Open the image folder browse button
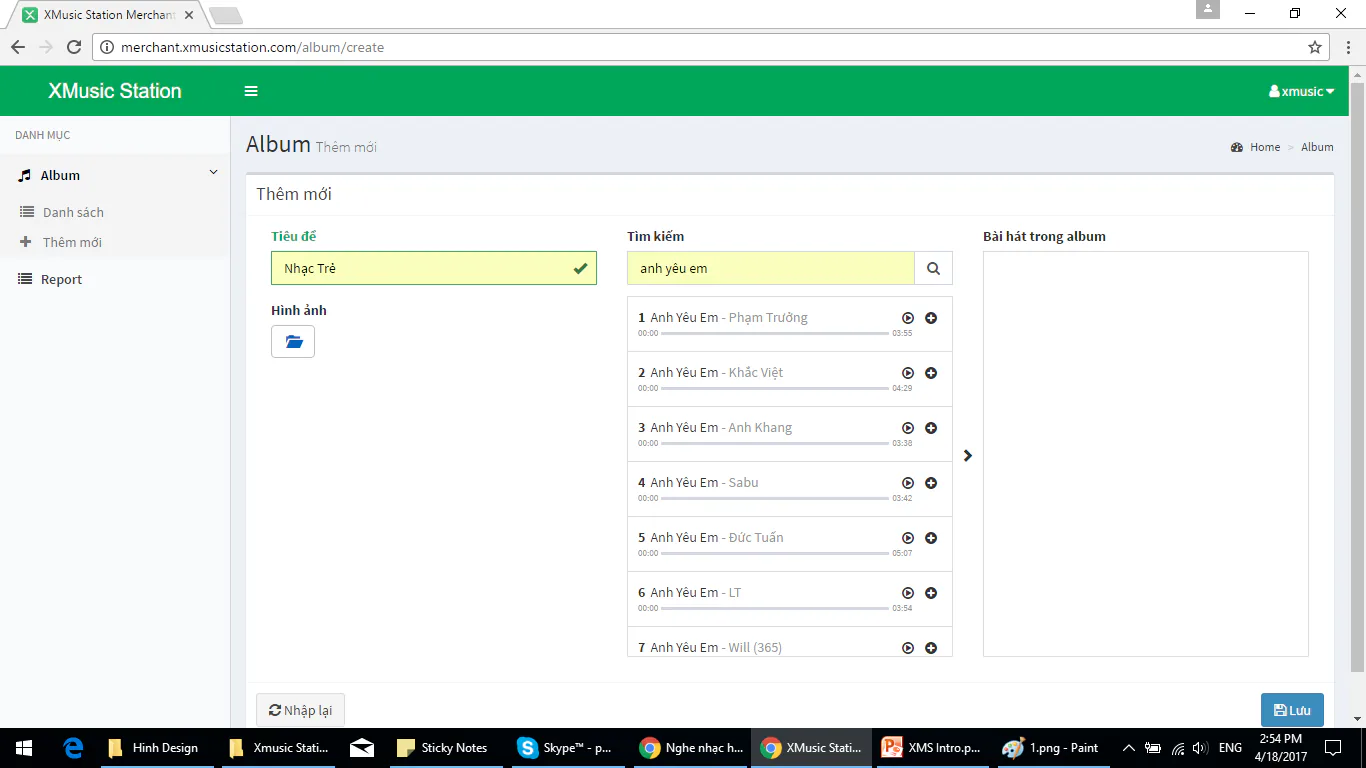1366x768 pixels. [x=293, y=342]
